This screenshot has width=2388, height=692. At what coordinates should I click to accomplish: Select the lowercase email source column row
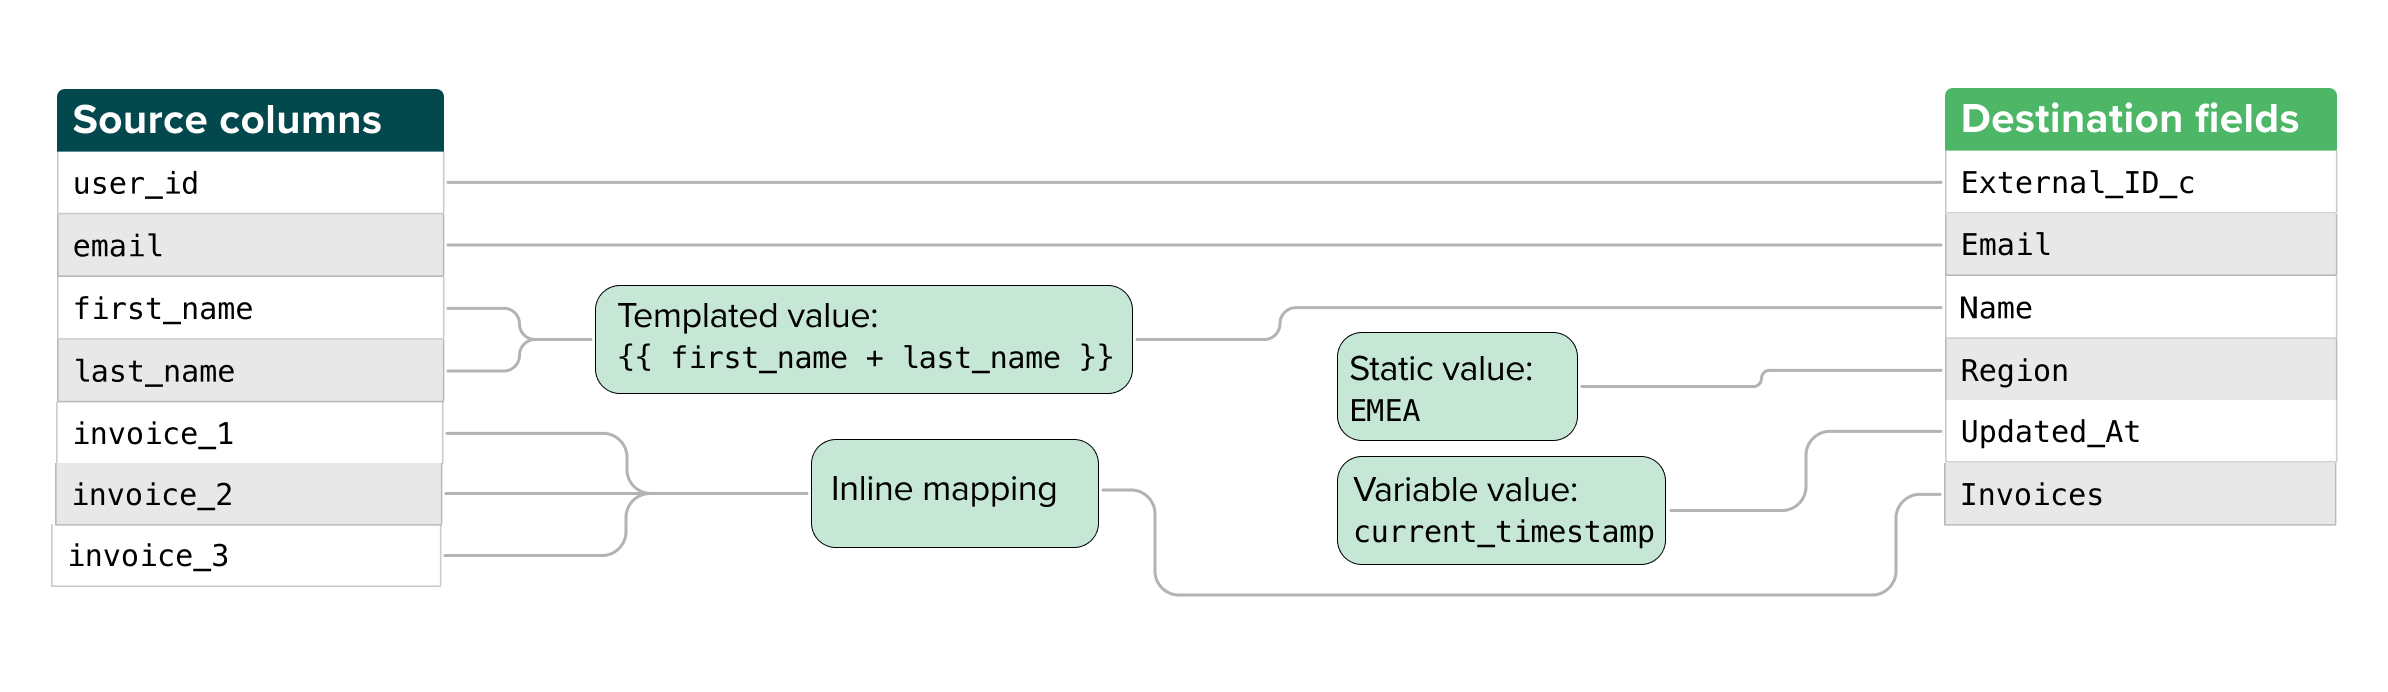pos(250,246)
